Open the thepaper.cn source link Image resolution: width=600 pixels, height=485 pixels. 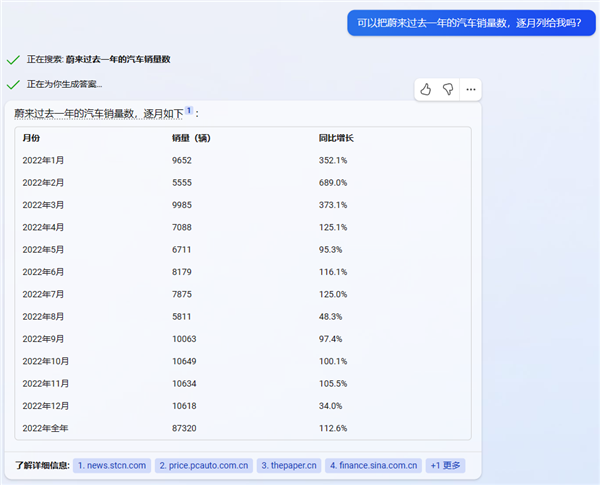(289, 465)
